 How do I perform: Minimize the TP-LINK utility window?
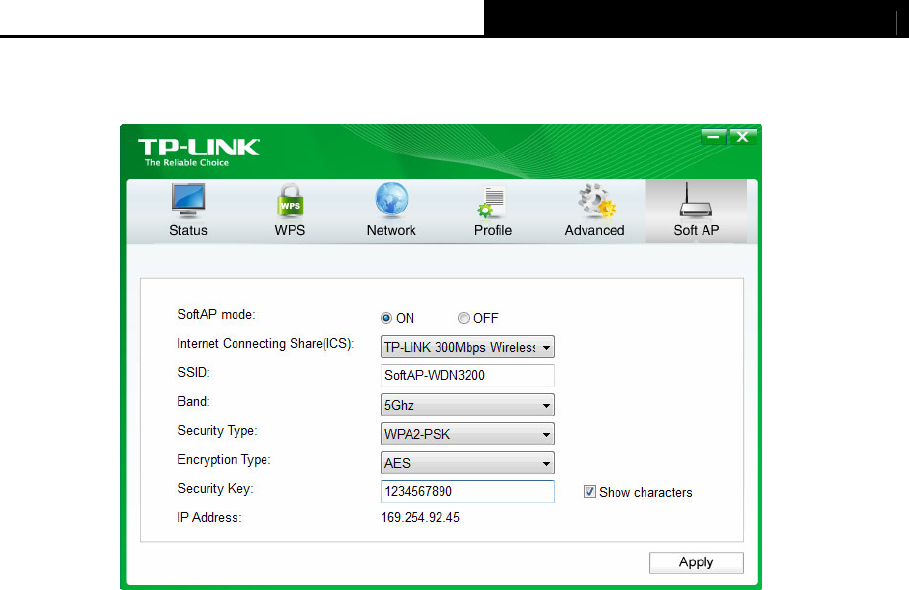pyautogui.click(x=714, y=137)
